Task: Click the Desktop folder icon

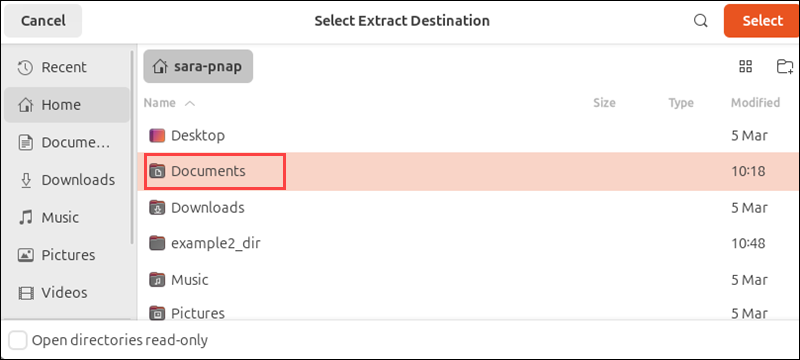Action: pos(158,136)
